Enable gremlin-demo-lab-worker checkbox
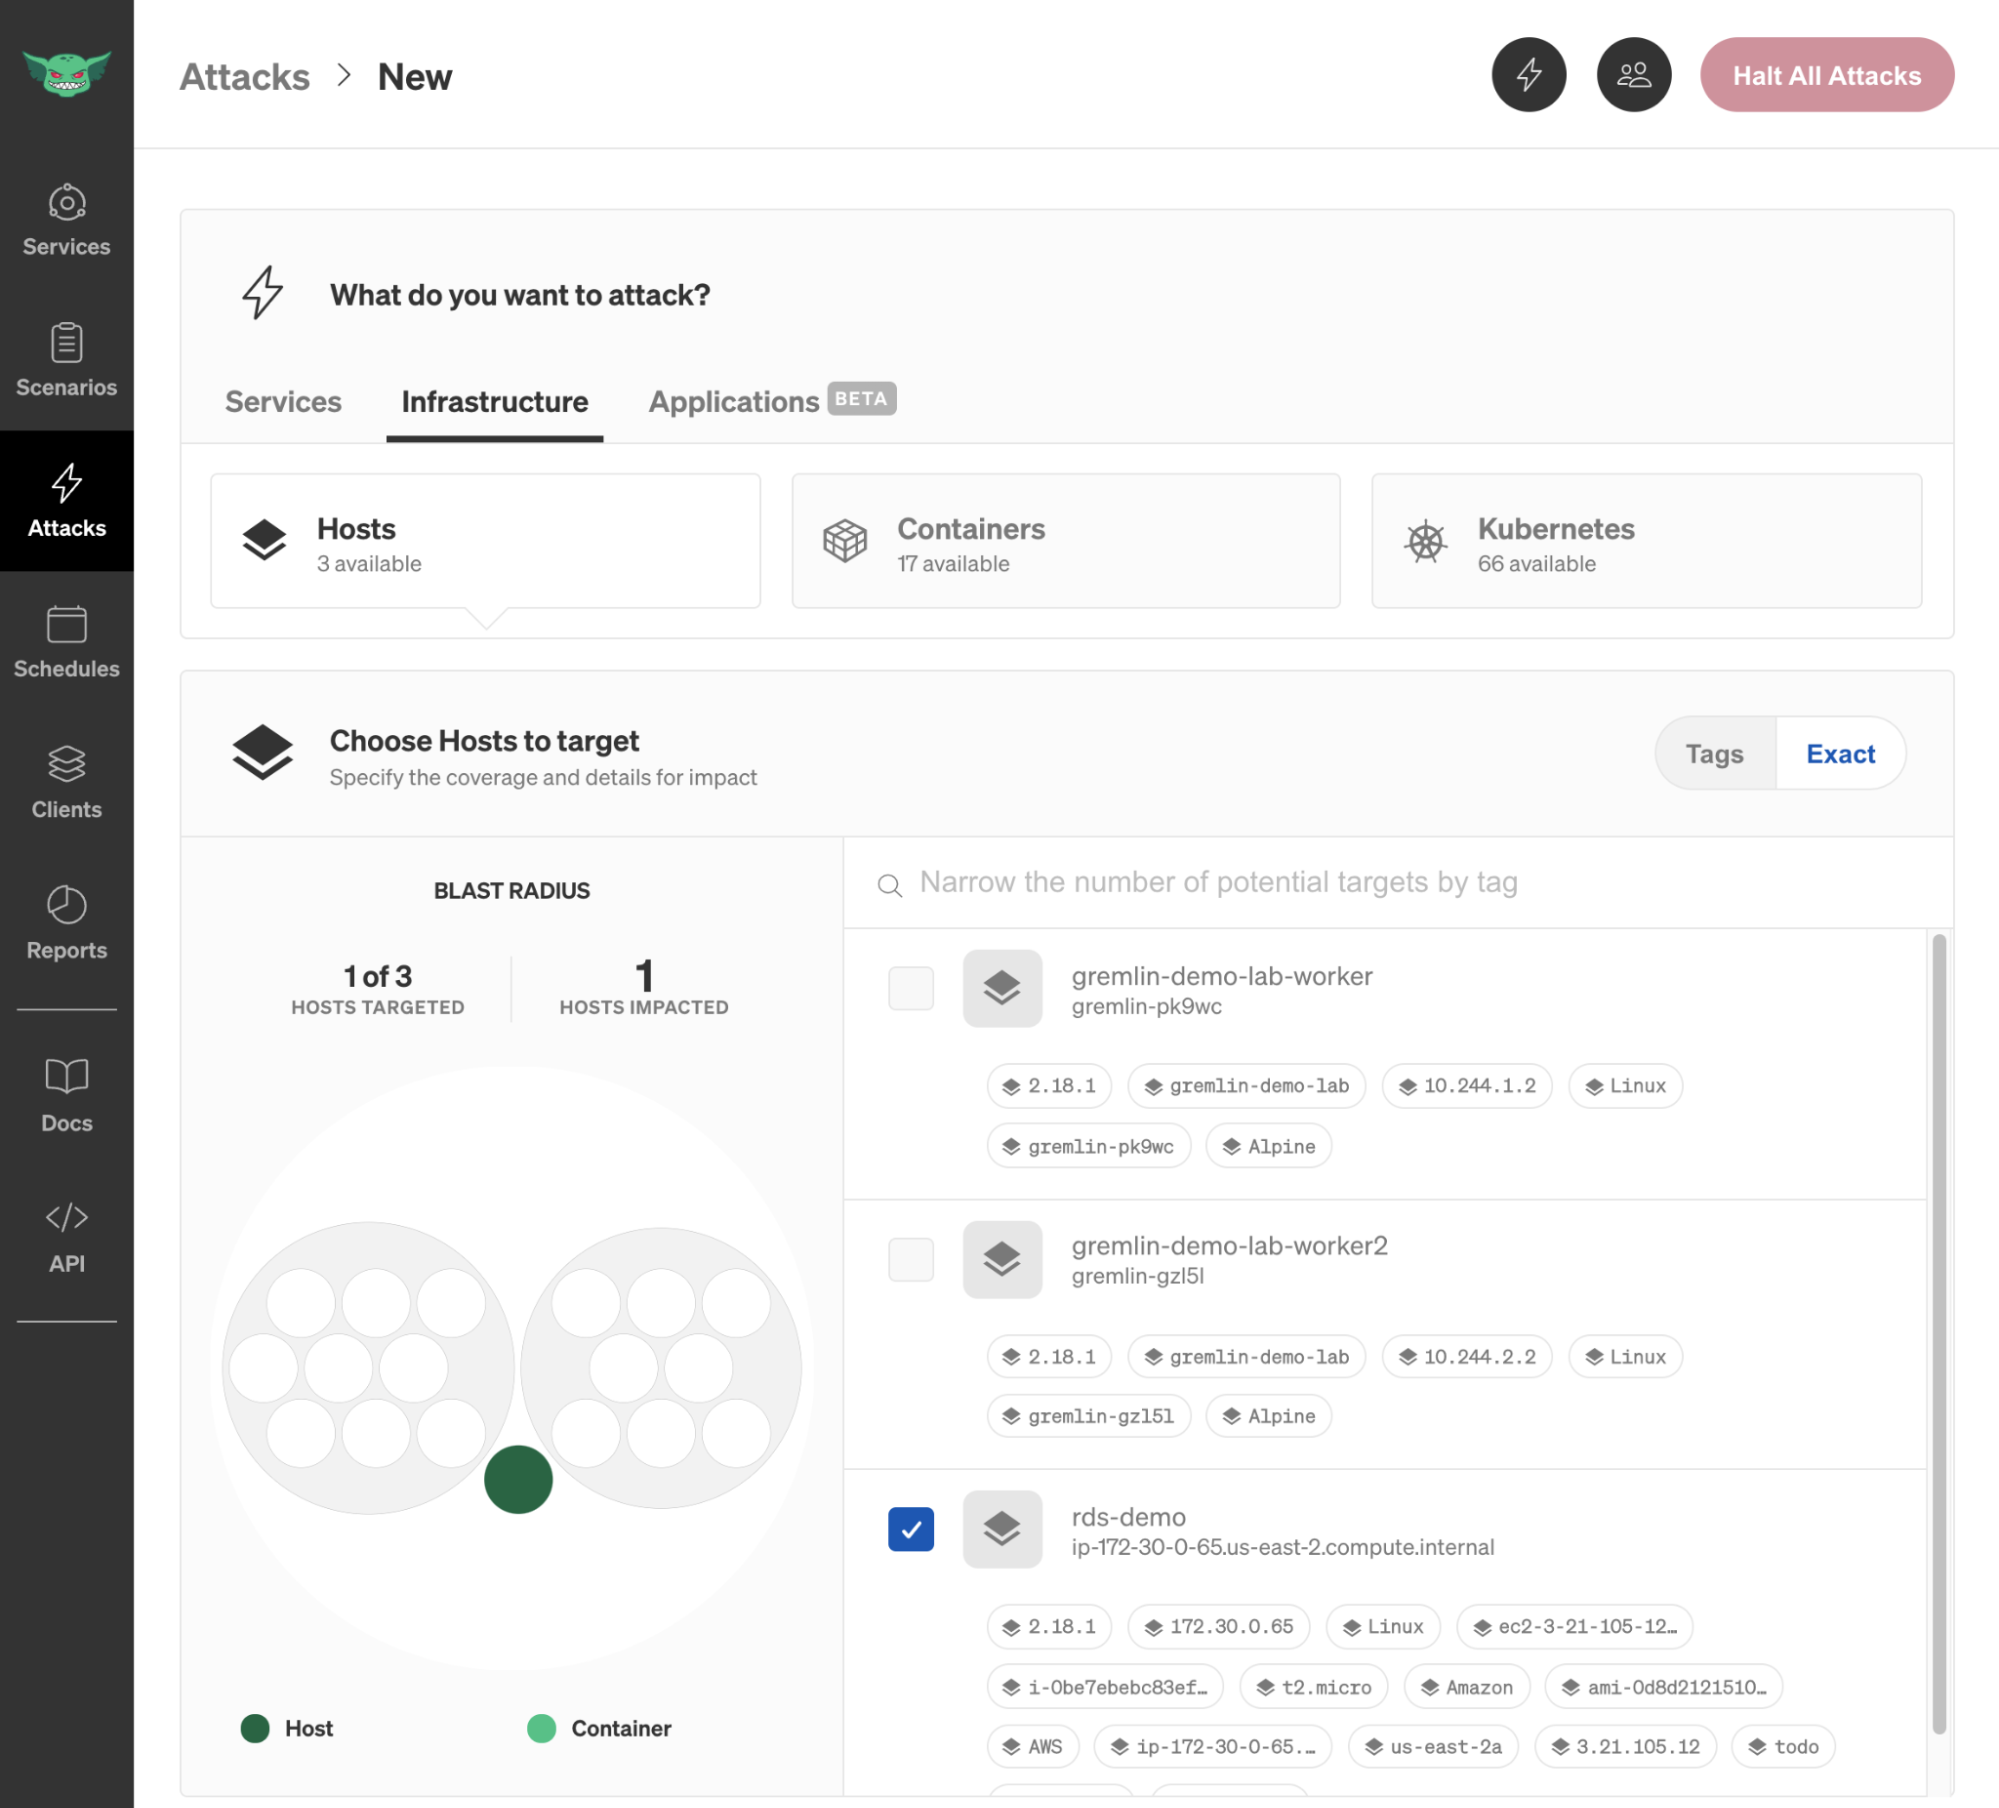This screenshot has height=1808, width=1999. click(911, 988)
